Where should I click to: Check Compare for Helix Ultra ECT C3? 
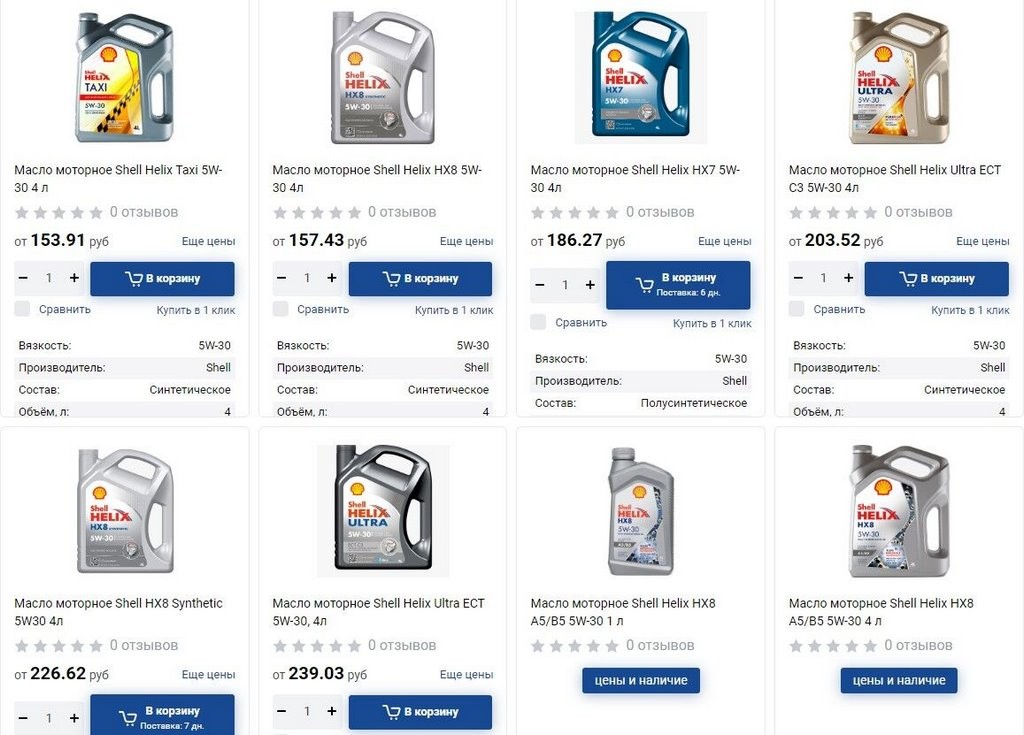click(796, 309)
